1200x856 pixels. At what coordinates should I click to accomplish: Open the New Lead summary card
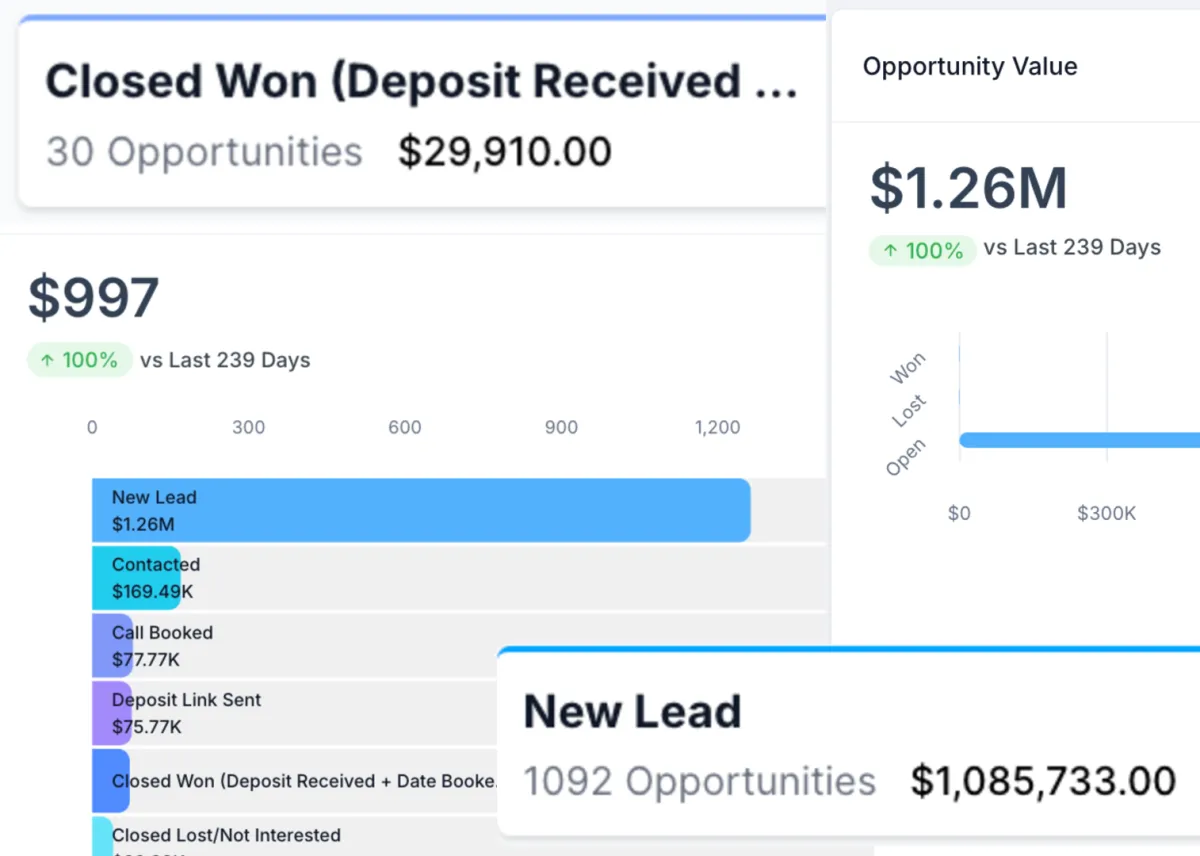pos(848,741)
